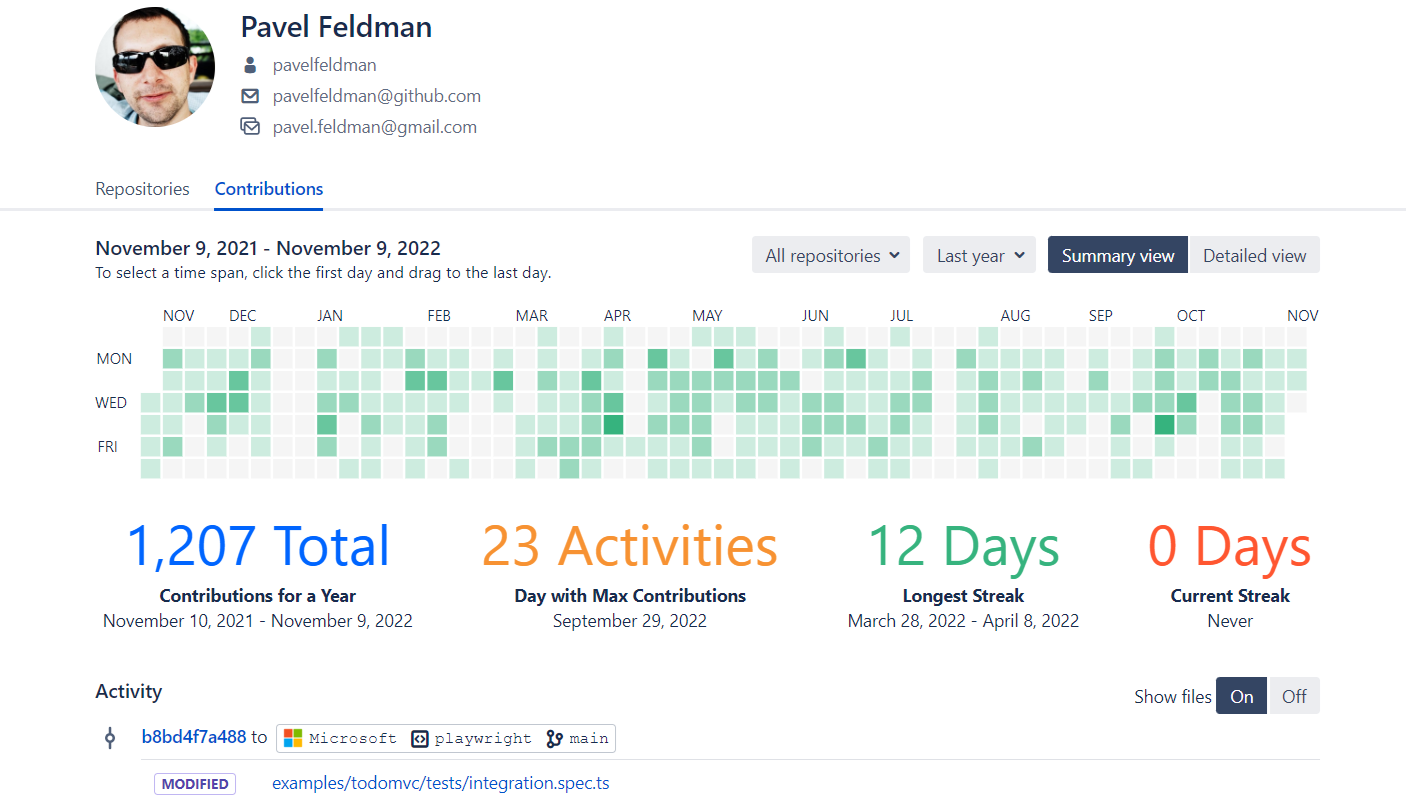Select the Contributions tab

point(269,189)
